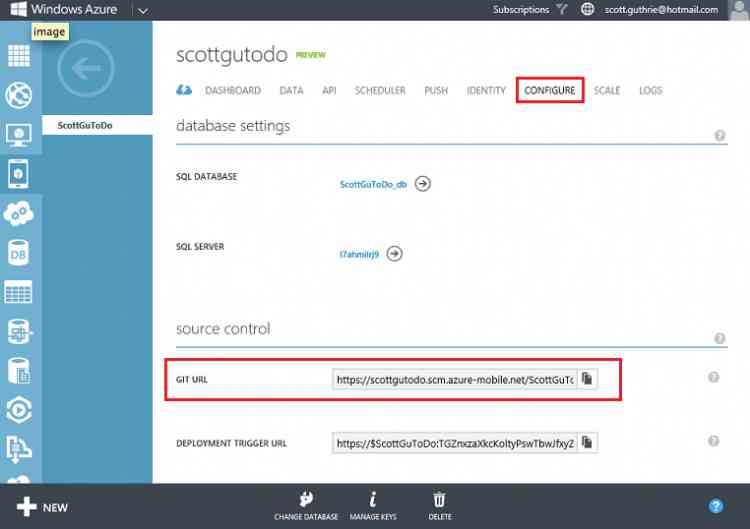Open help for source control section
Viewport: 750px width, 529px height.
click(719, 339)
